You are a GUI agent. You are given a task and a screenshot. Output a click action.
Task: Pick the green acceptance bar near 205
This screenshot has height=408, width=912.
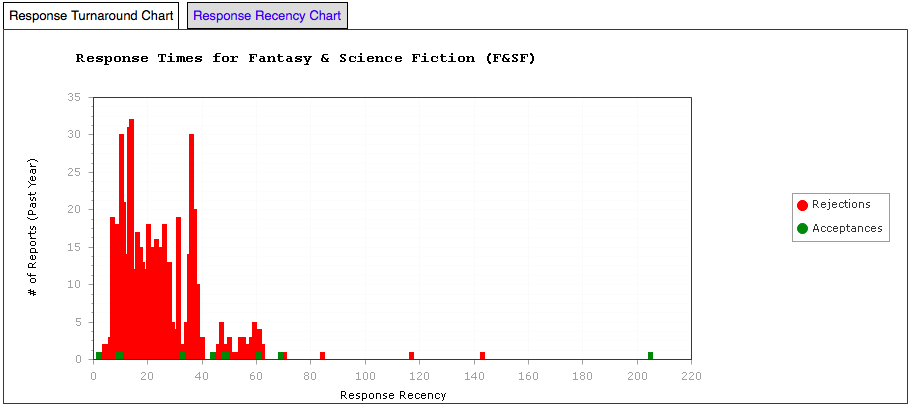coord(650,355)
